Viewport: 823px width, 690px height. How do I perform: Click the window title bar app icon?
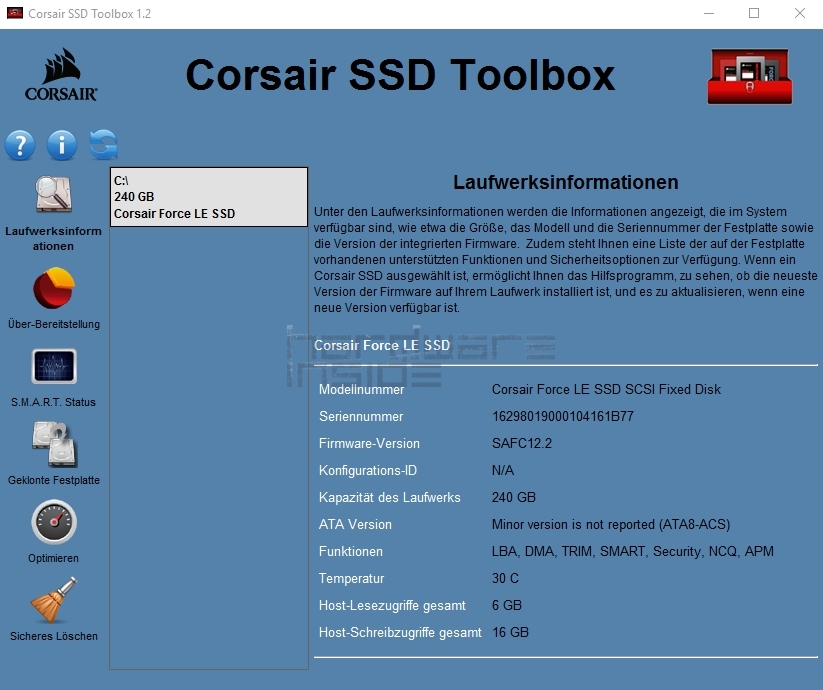pyautogui.click(x=15, y=13)
